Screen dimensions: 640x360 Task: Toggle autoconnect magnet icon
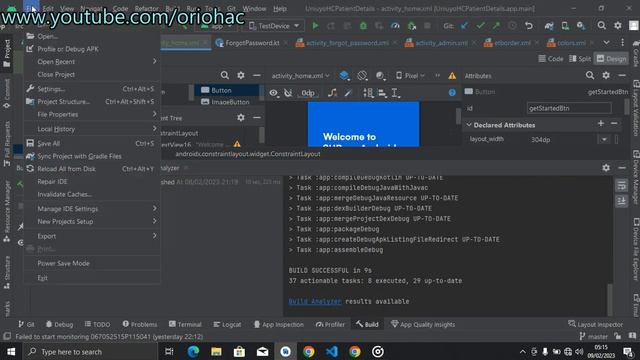pos(288,93)
